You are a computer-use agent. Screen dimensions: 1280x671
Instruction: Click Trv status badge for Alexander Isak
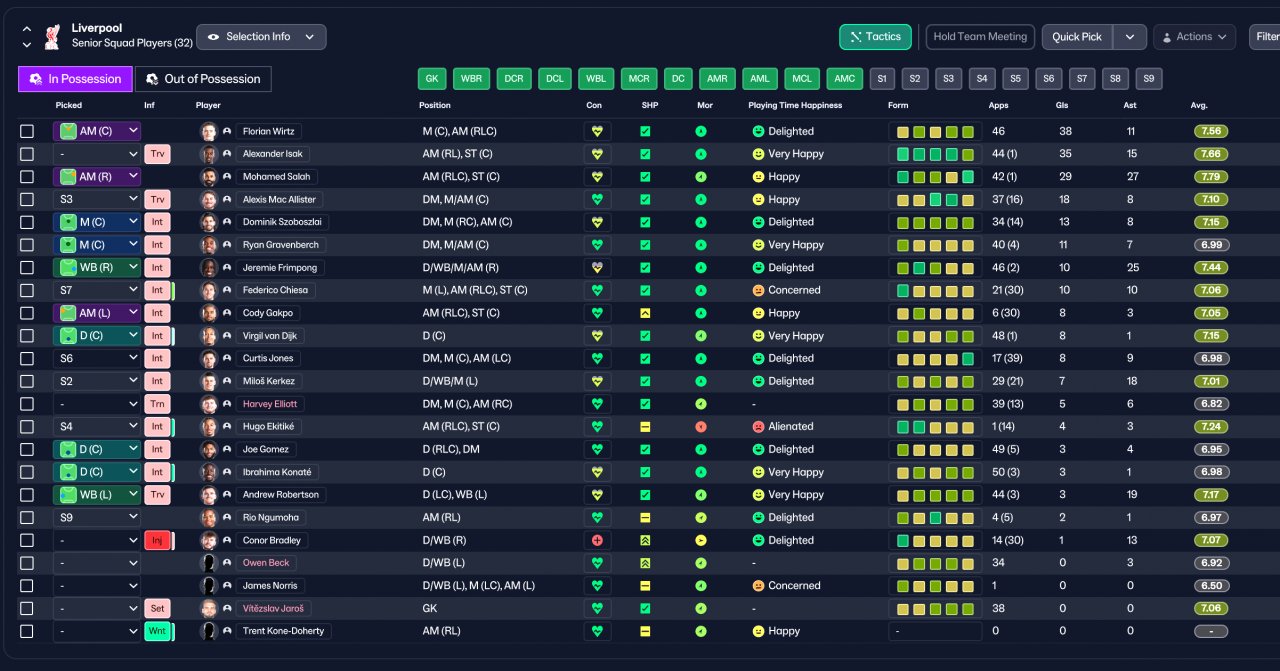click(157, 154)
